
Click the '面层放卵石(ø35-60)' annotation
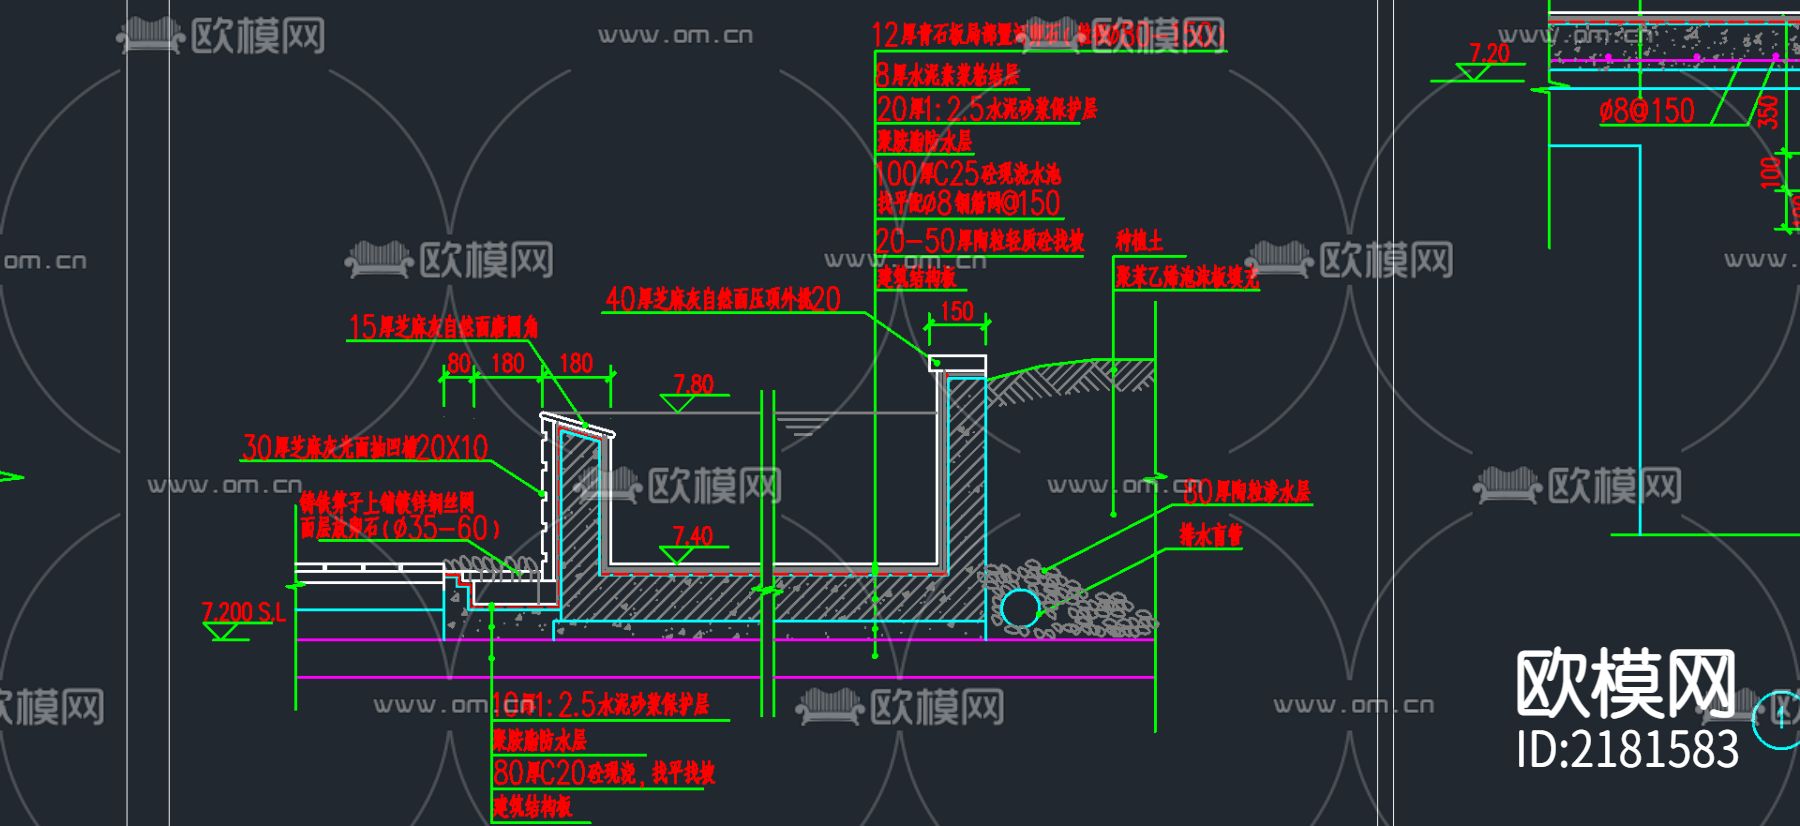tap(400, 527)
